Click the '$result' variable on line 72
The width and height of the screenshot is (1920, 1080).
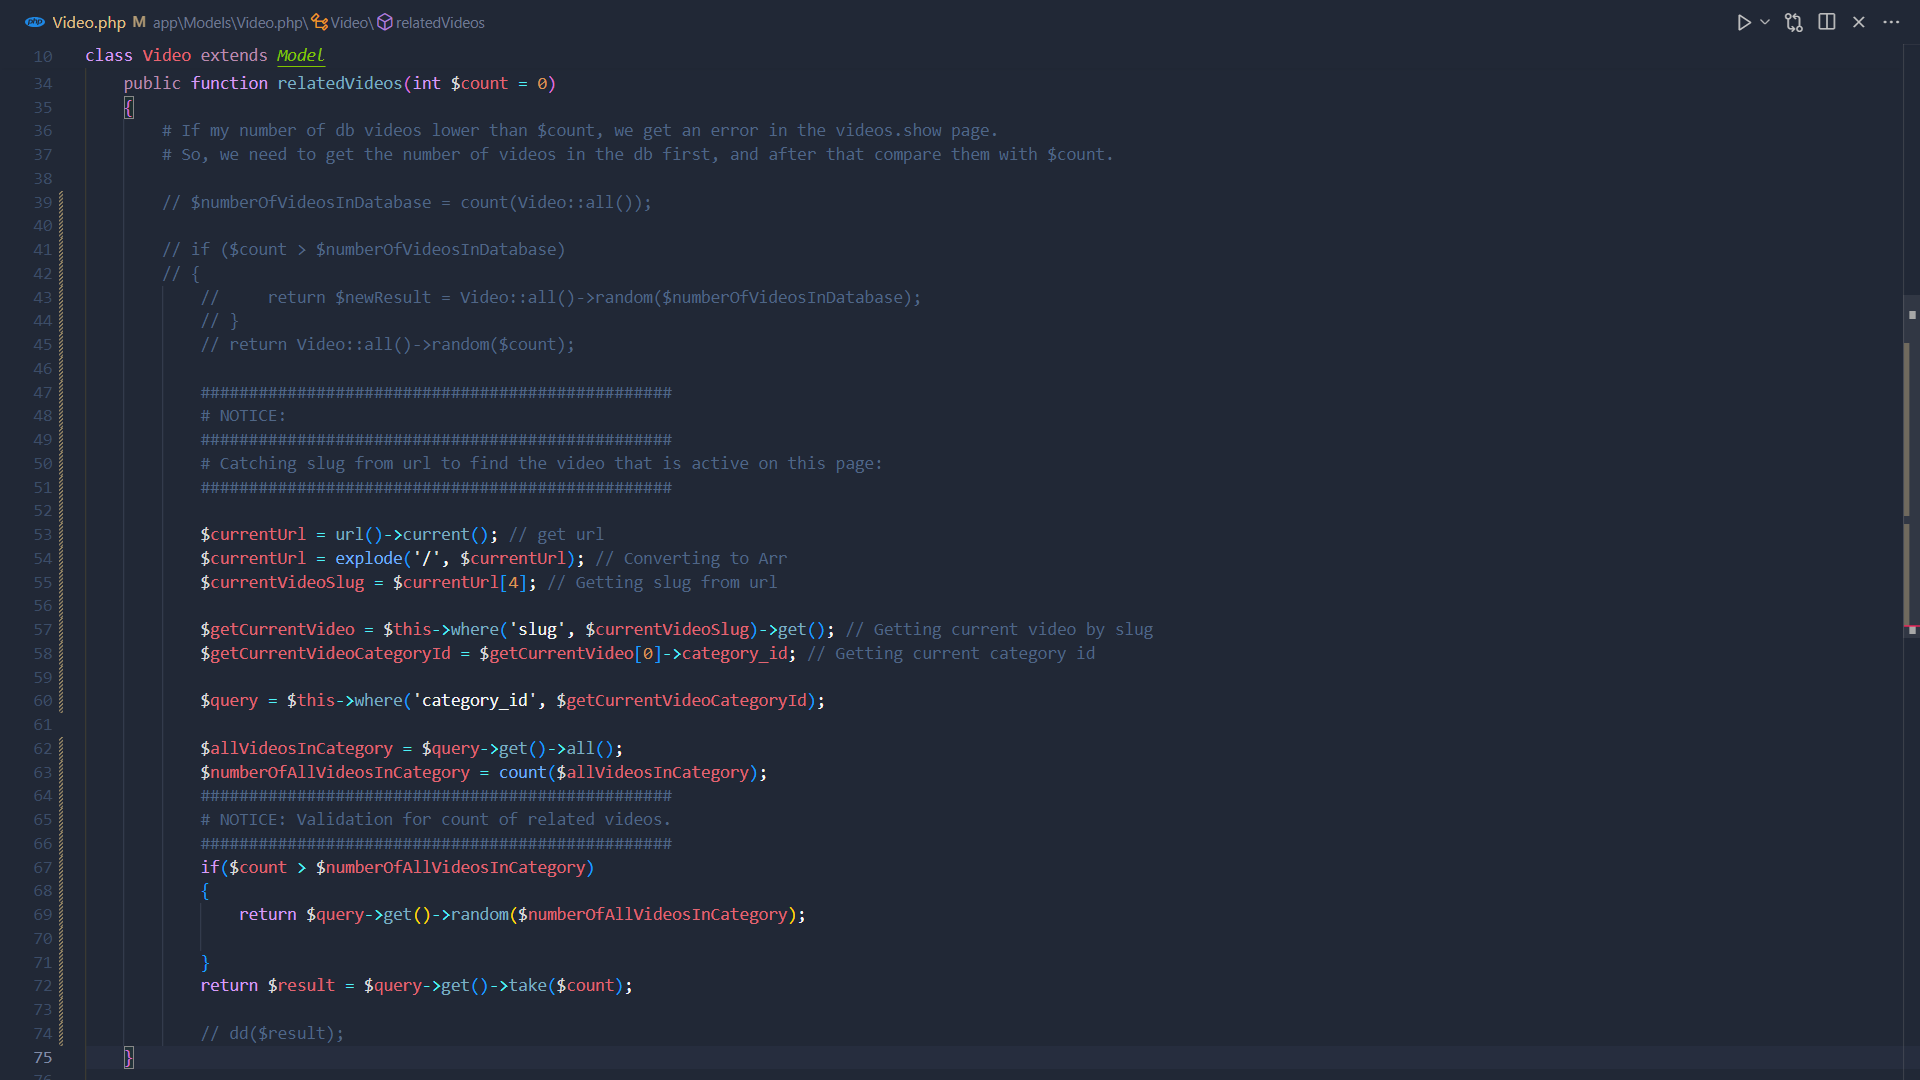(x=302, y=985)
